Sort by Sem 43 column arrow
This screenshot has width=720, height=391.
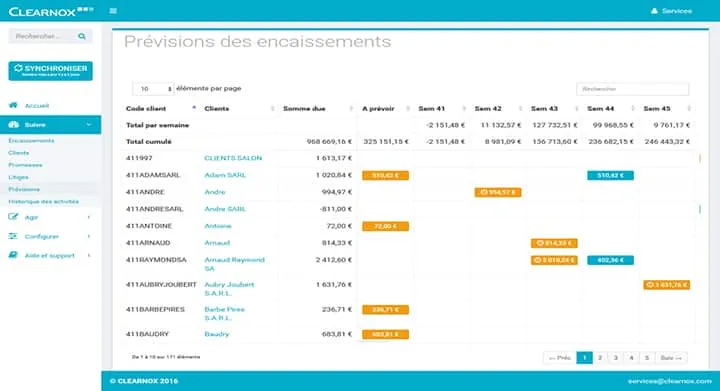[577, 108]
